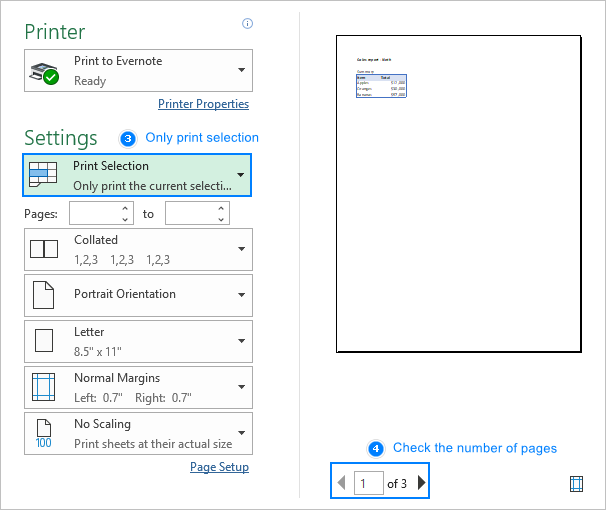Click the Portrait Orientation page icon
Viewport: 606px width, 510px height.
point(44,295)
